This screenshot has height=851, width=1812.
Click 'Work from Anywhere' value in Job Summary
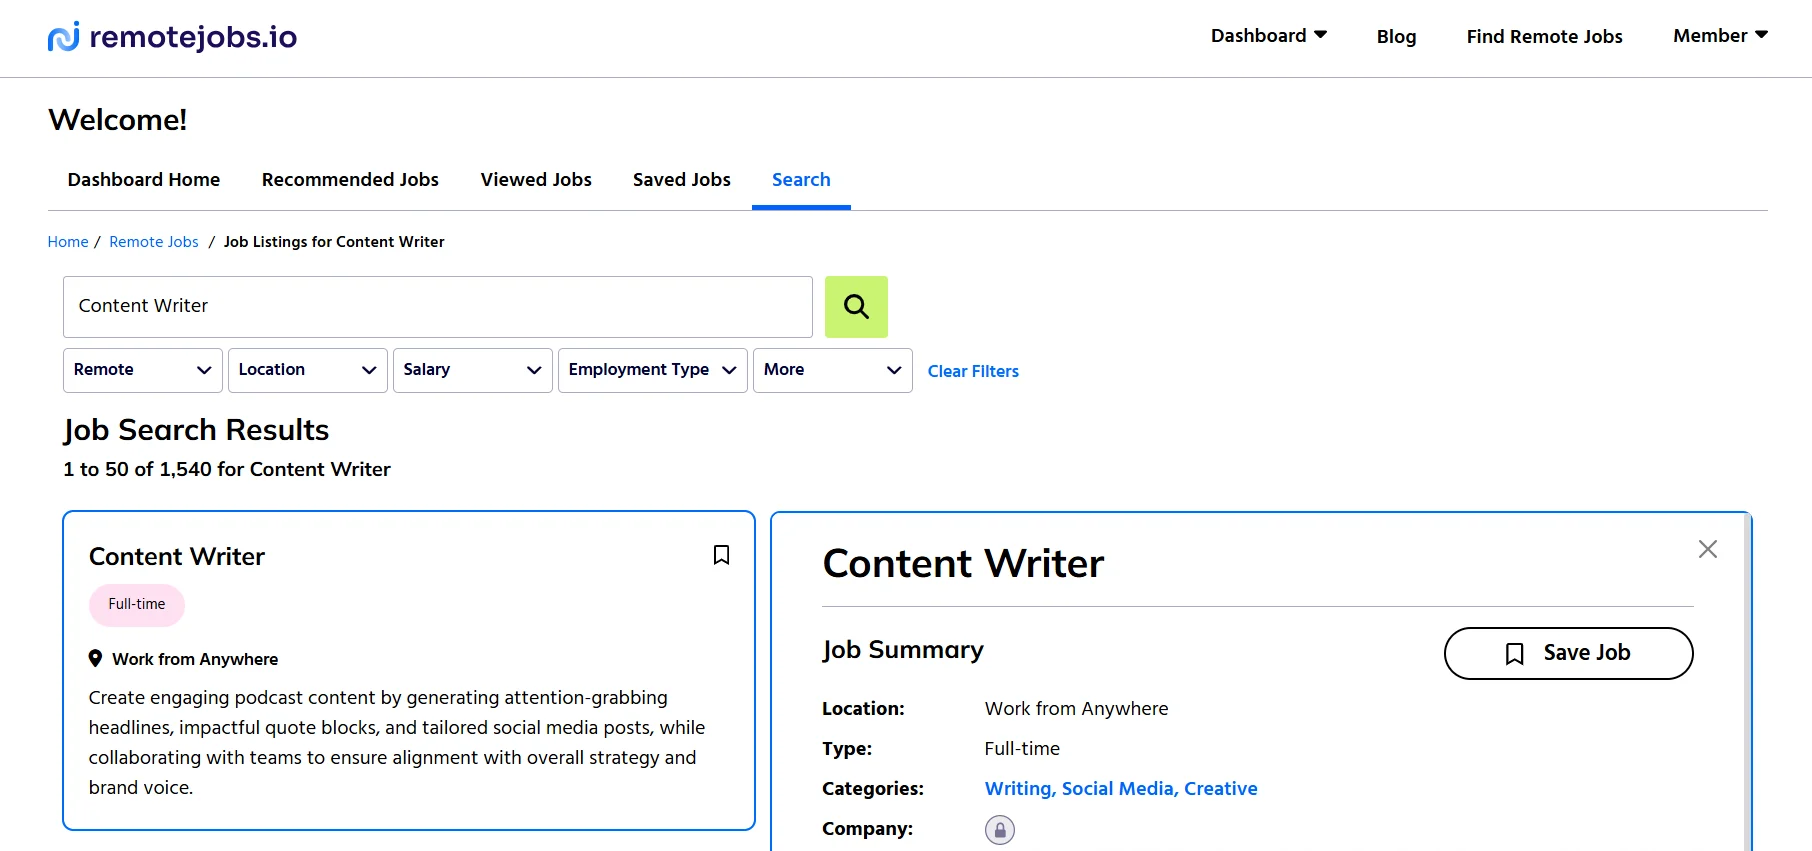[1076, 709]
